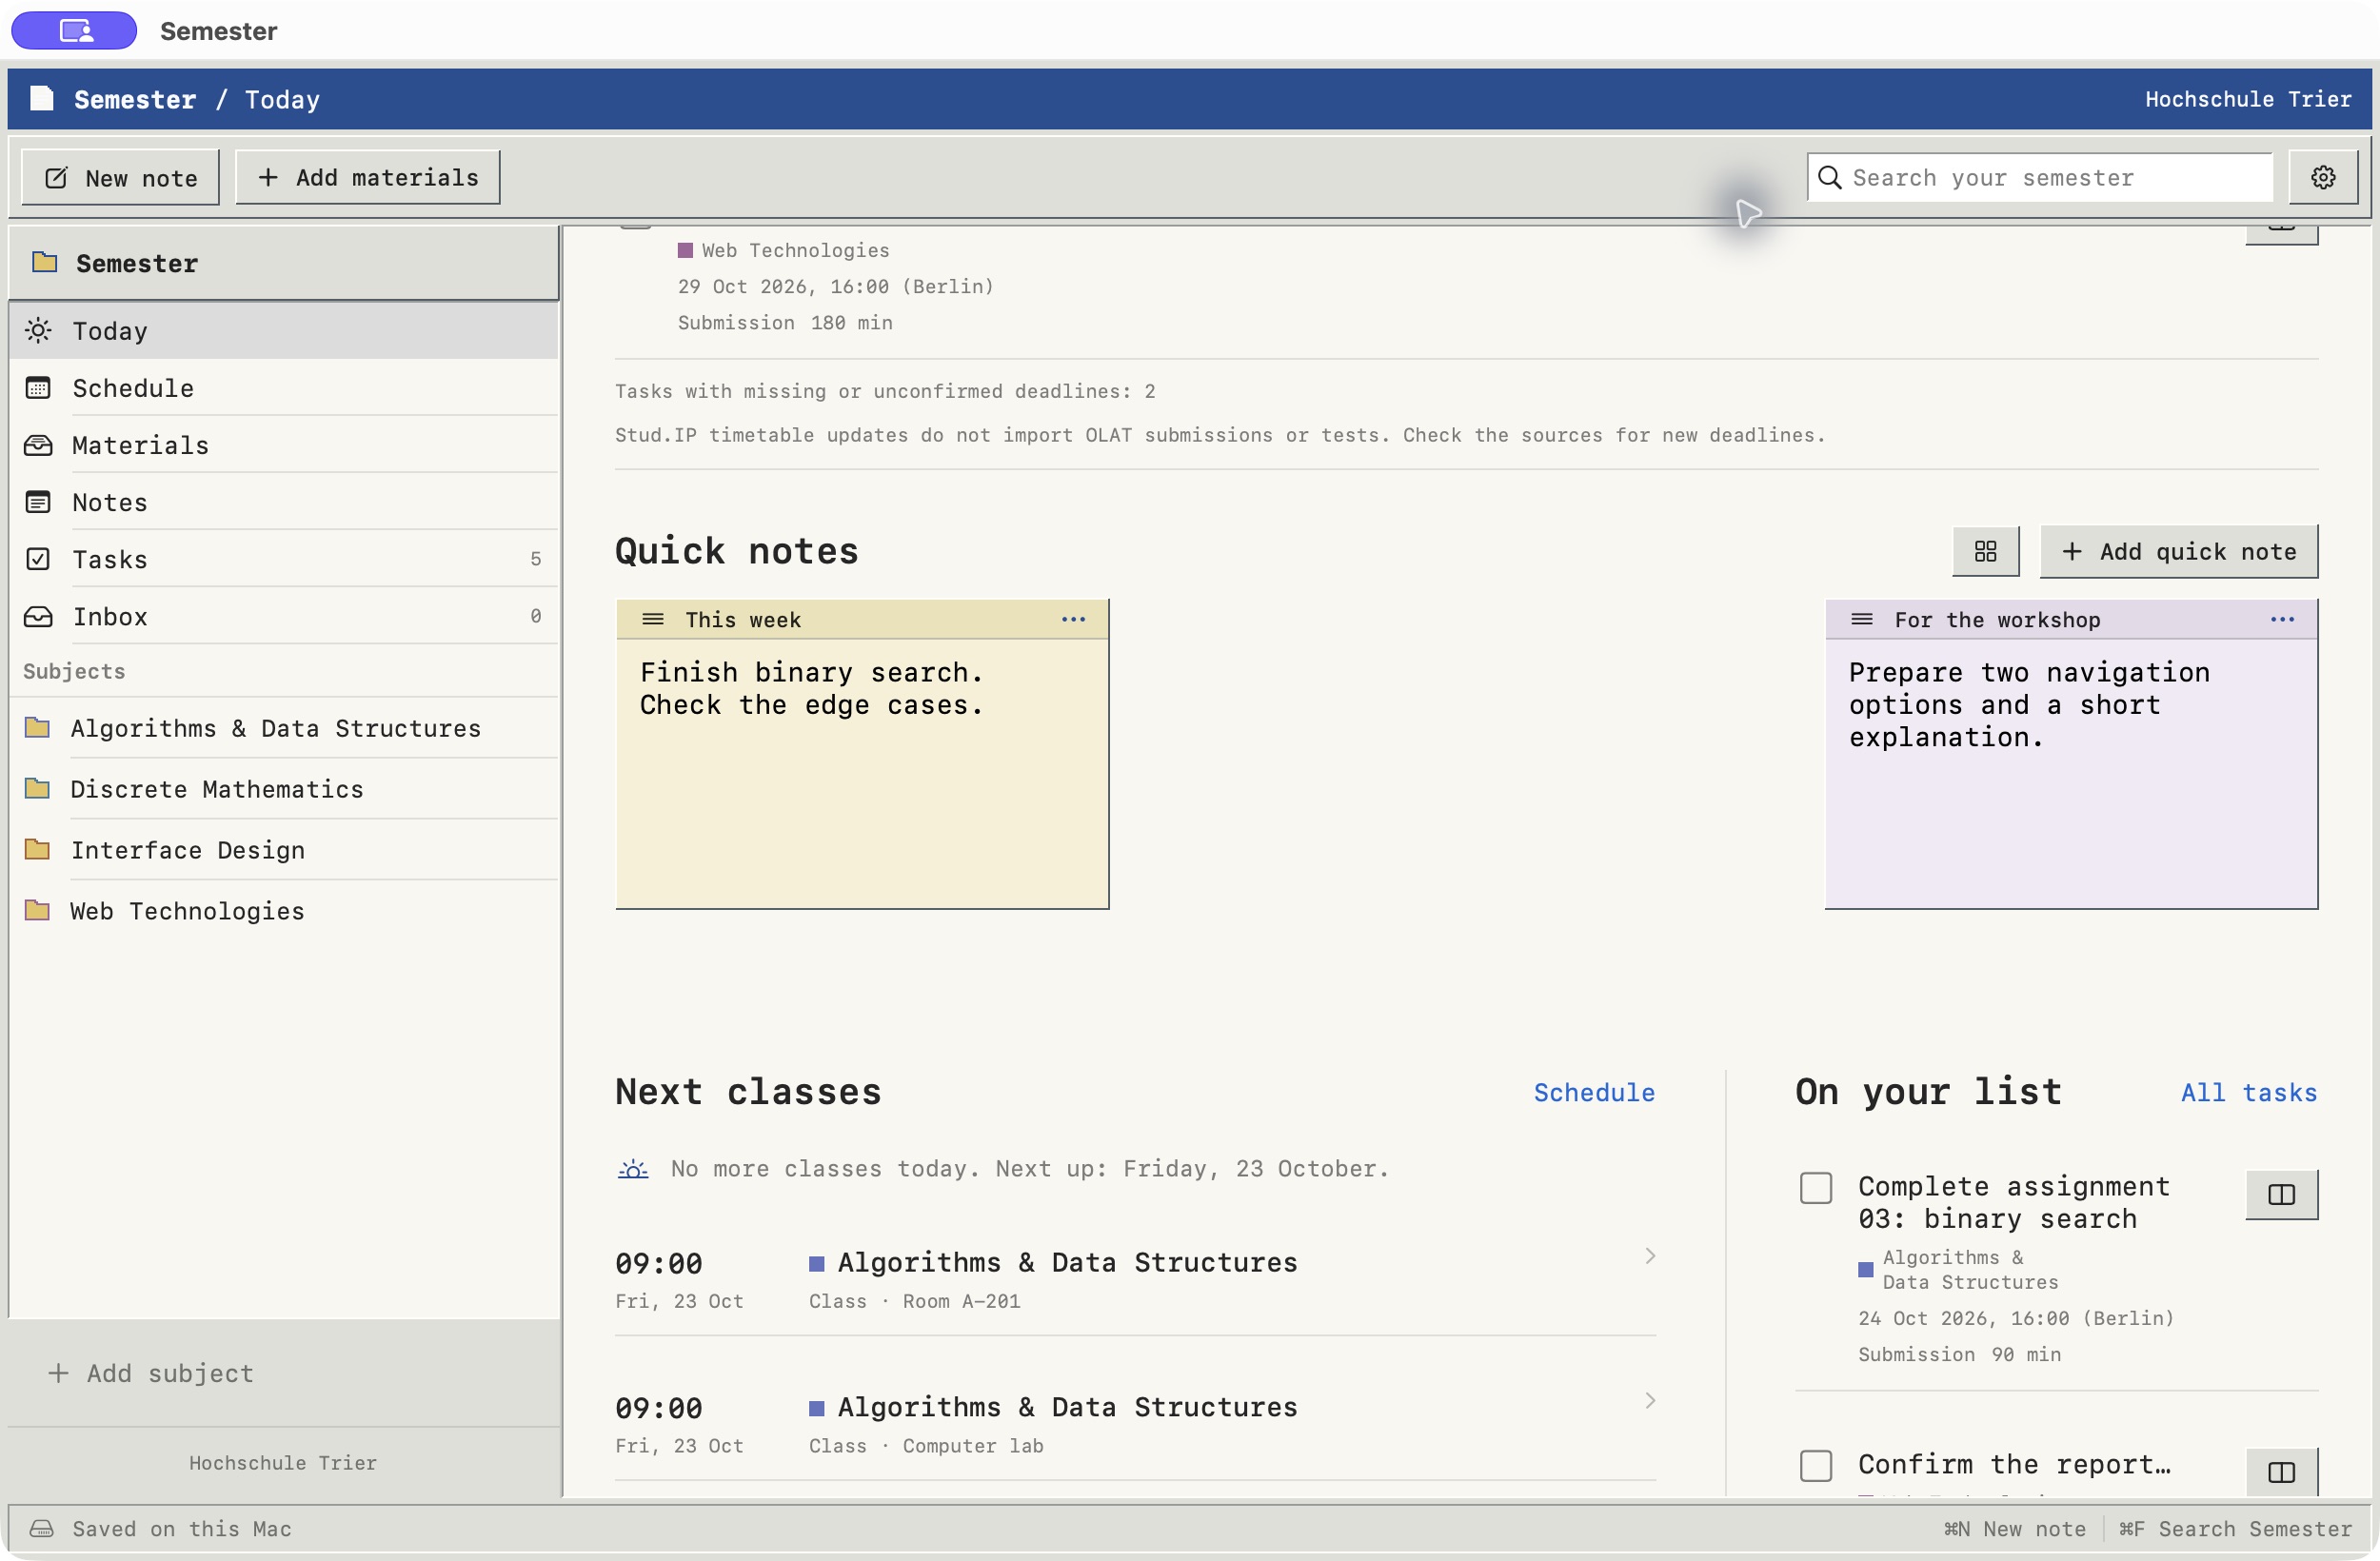Click the This week note text
Viewport: 2380px width, 1561px height.
[811, 688]
